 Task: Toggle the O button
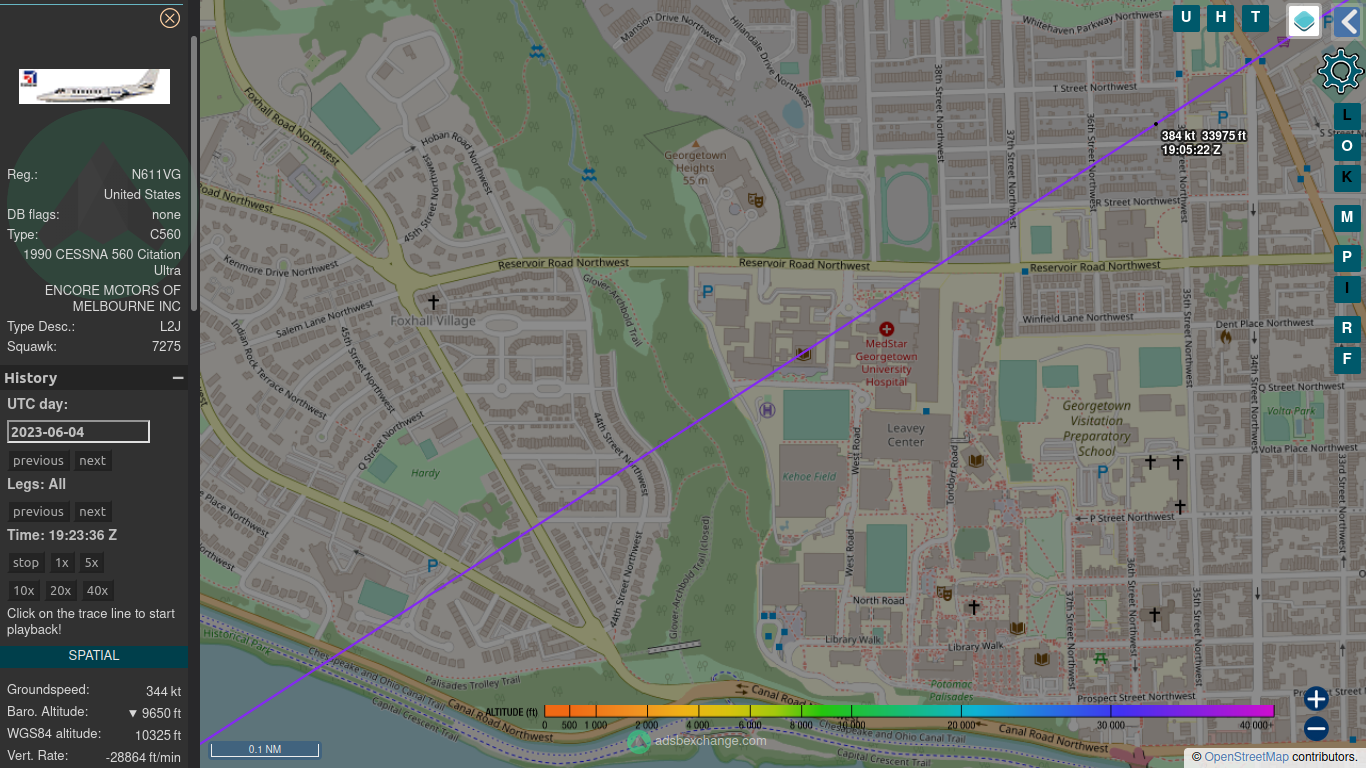point(1347,146)
